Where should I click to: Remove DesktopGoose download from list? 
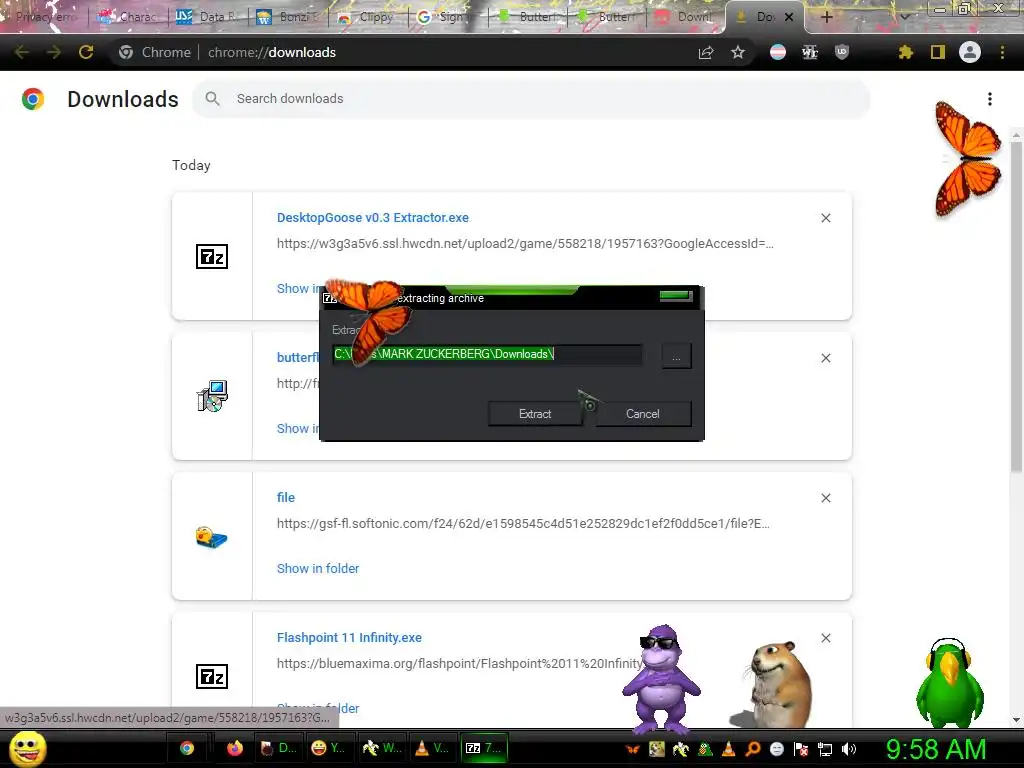pyautogui.click(x=826, y=218)
